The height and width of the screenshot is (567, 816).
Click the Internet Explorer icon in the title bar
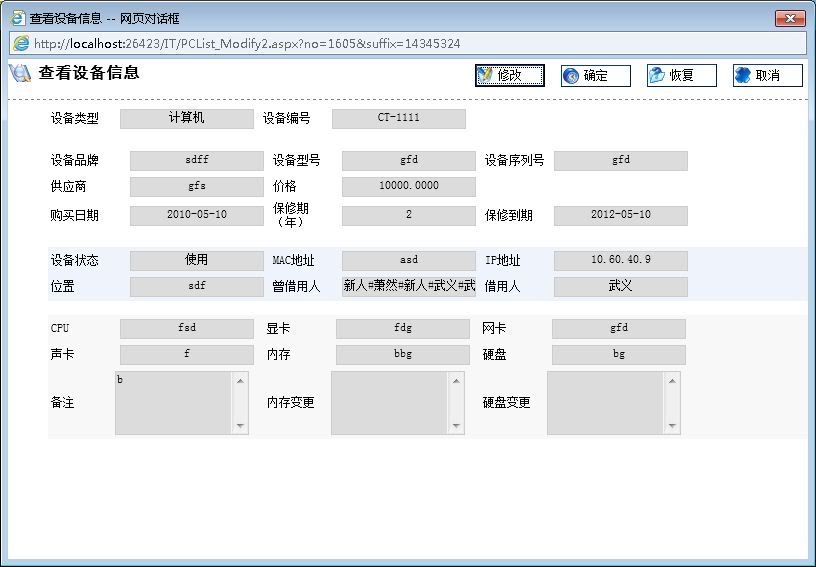pyautogui.click(x=17, y=18)
